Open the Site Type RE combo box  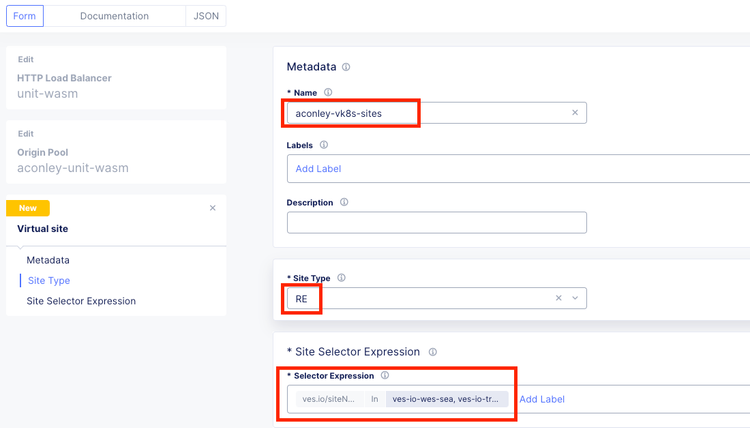420,298
